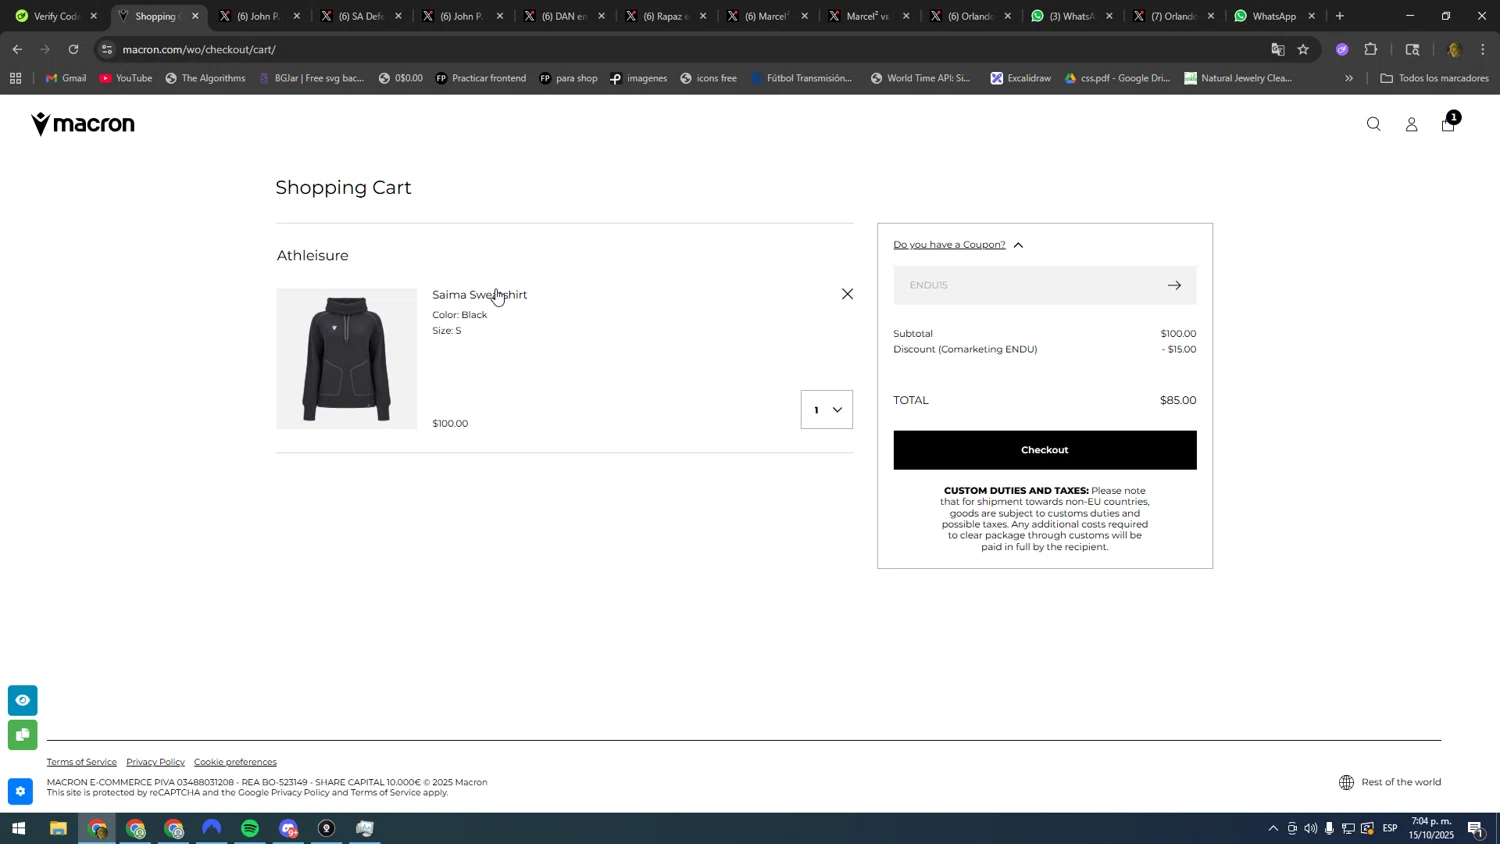Image resolution: width=1500 pixels, height=844 pixels.
Task: Click the address bar URL
Action: tap(199, 49)
